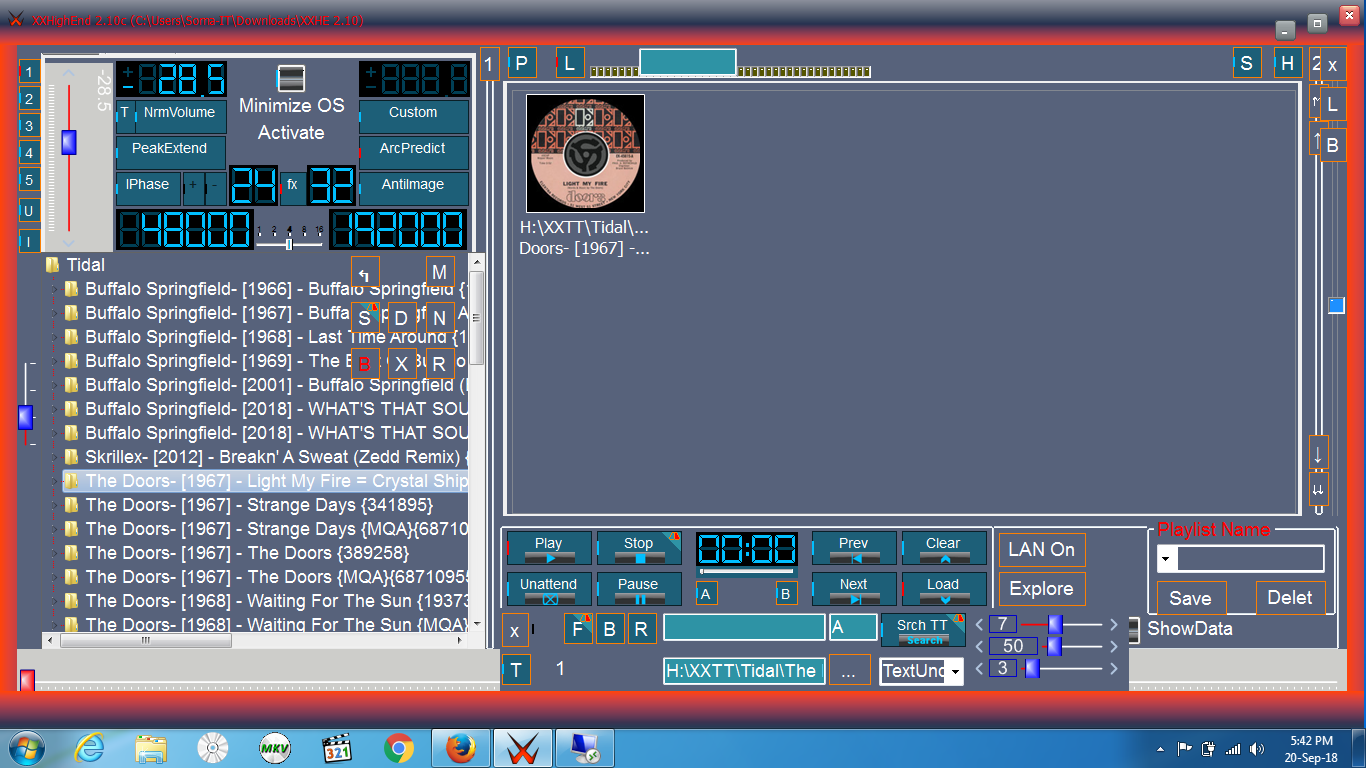This screenshot has width=1366, height=768.
Task: Click the M button above N
Action: pyautogui.click(x=439, y=273)
